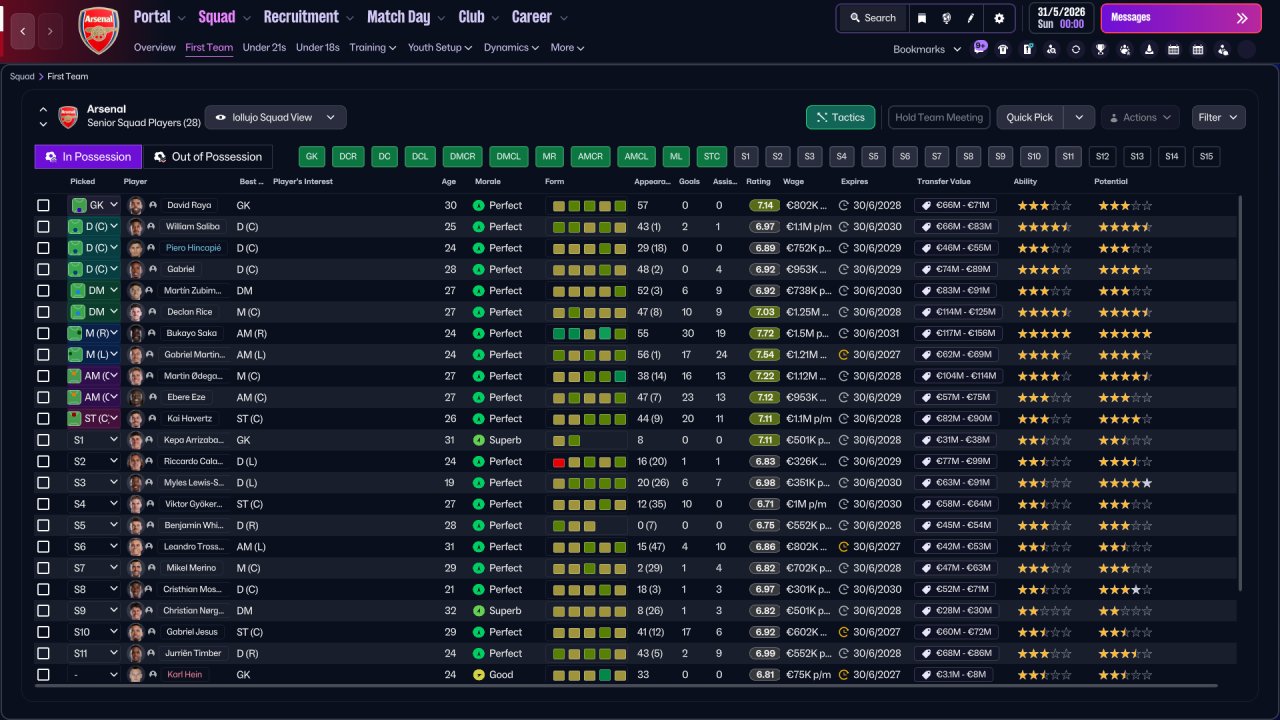Switch to Out of Possession tab
This screenshot has height=720, width=1280.
(x=208, y=157)
